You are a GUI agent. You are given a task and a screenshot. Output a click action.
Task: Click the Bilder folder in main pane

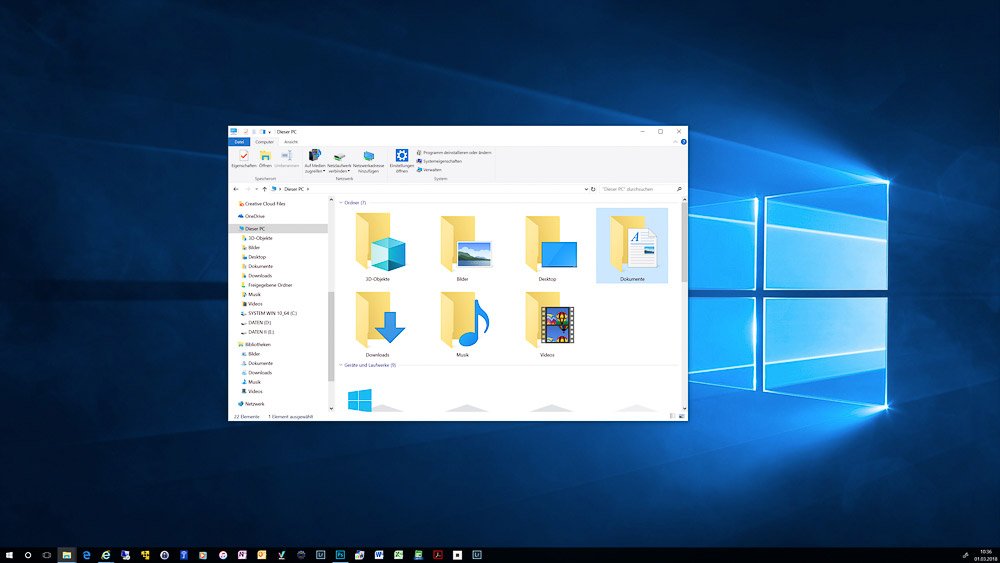coord(463,245)
